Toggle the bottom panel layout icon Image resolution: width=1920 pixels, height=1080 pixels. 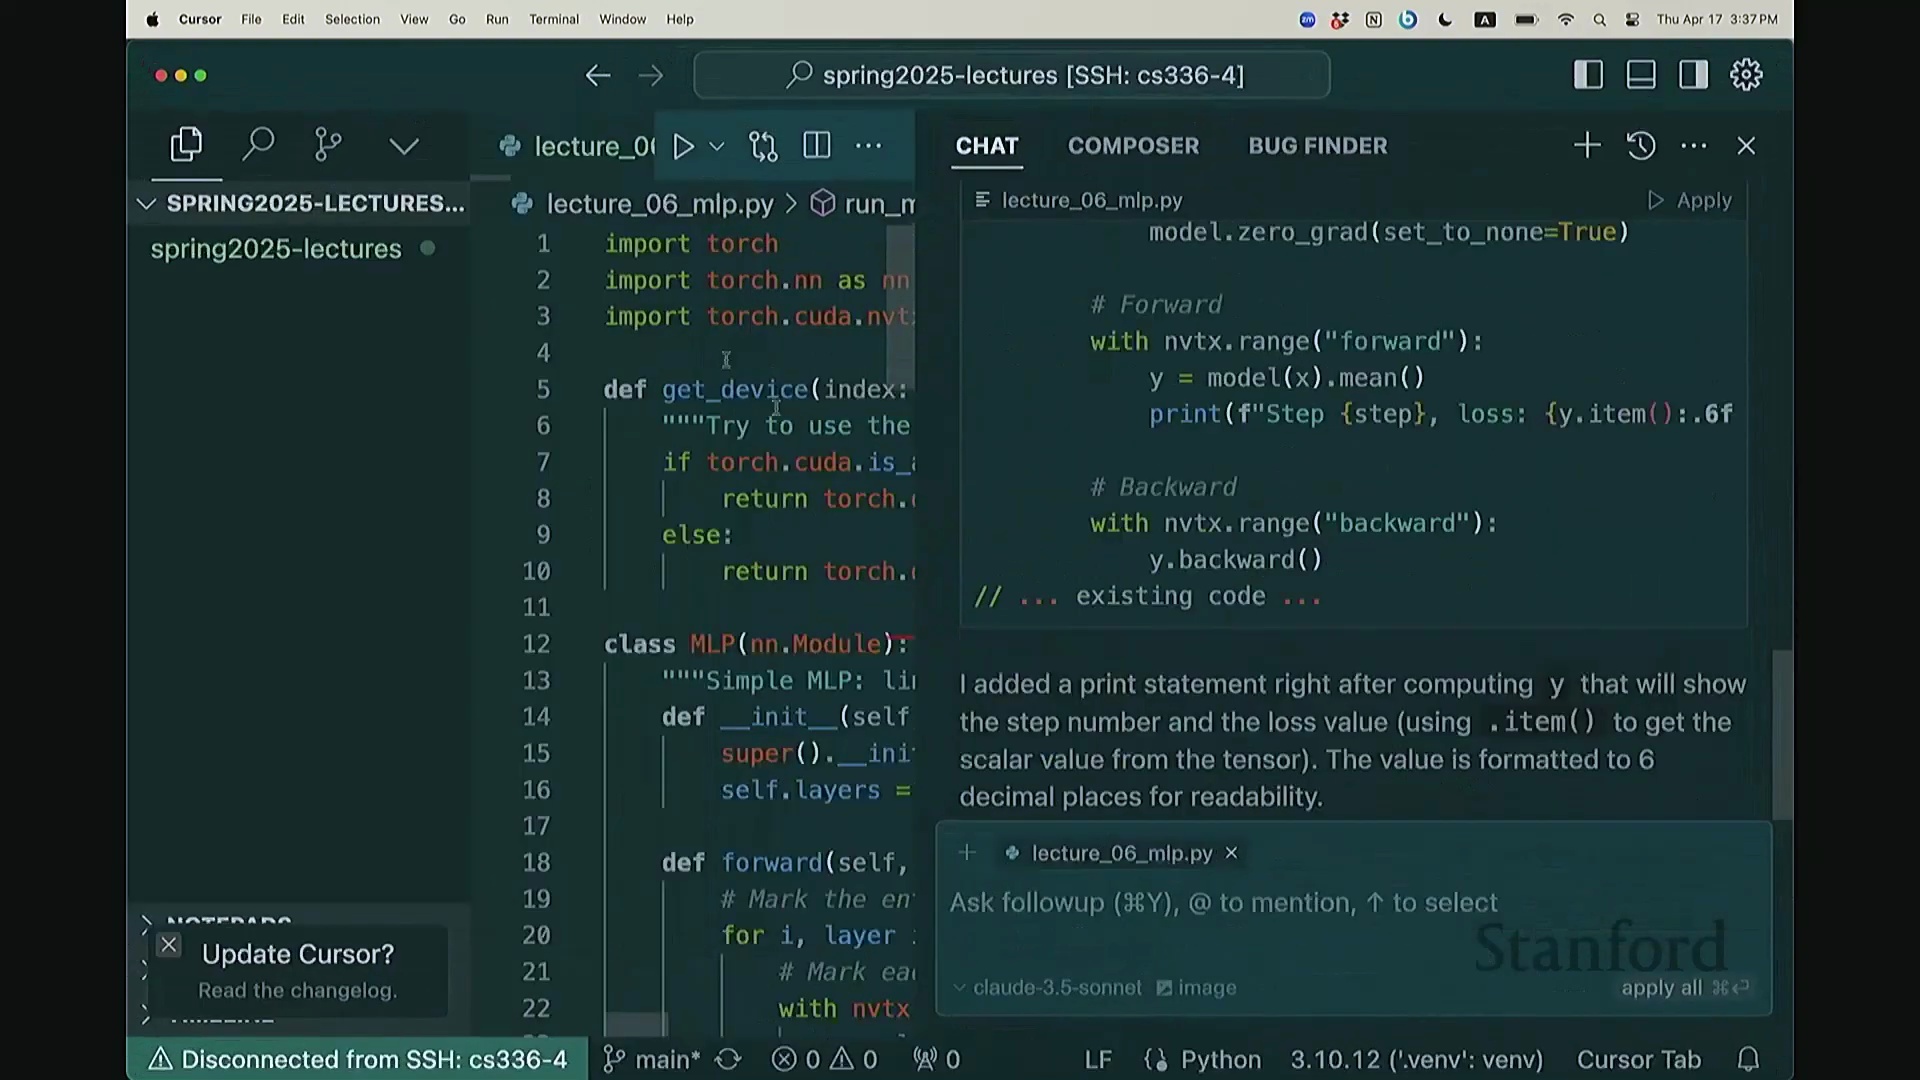point(1641,75)
